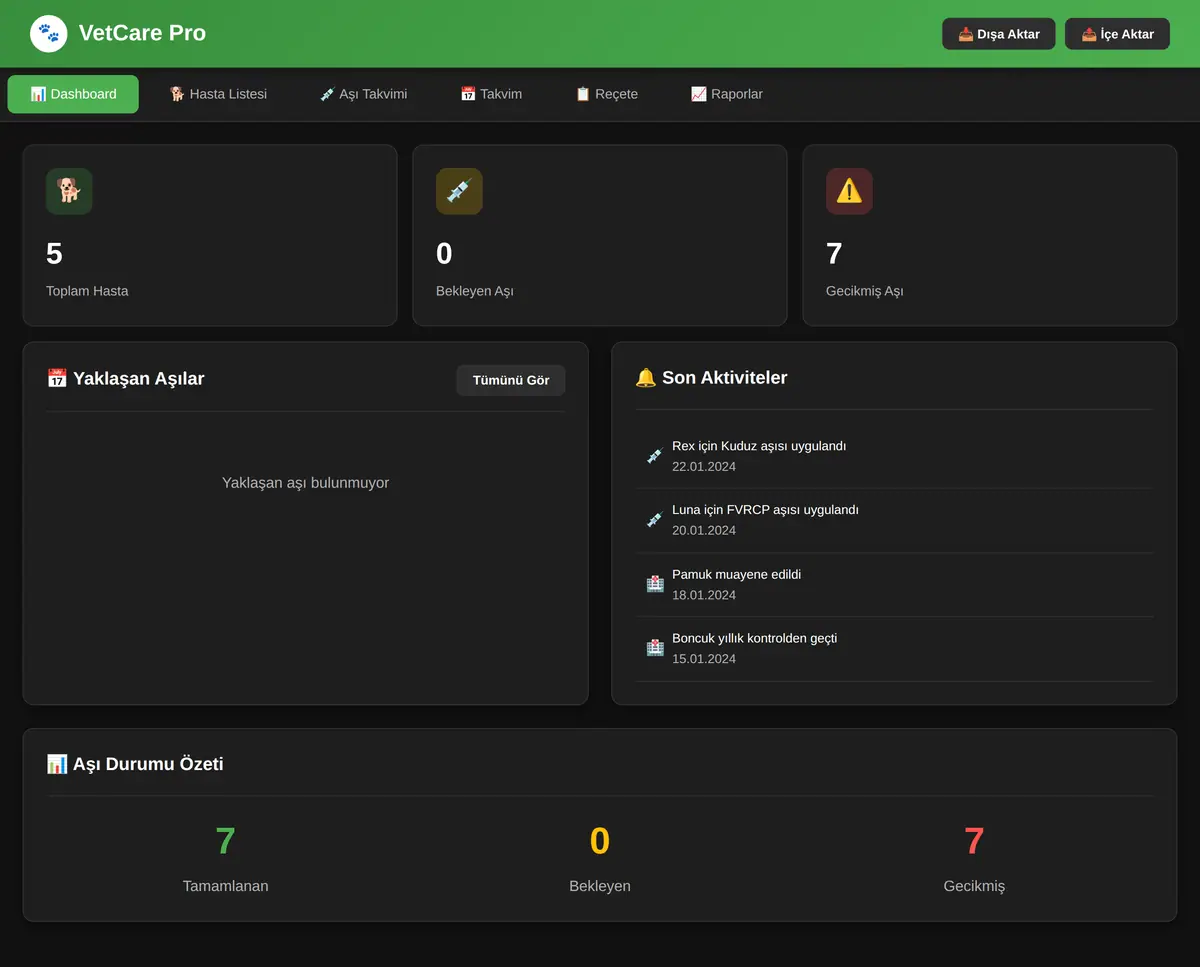
Task: Click the İçe Aktar button
Action: pos(1117,34)
